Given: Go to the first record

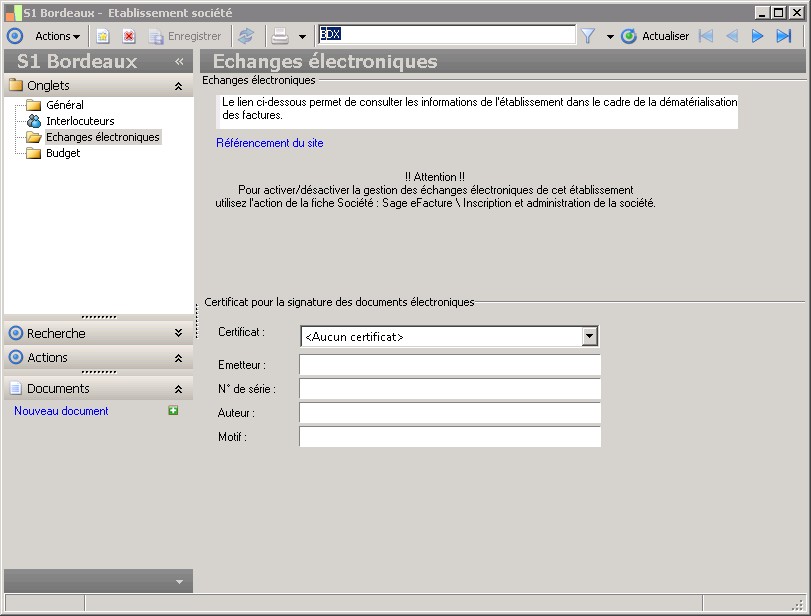Looking at the screenshot, I should 705,36.
